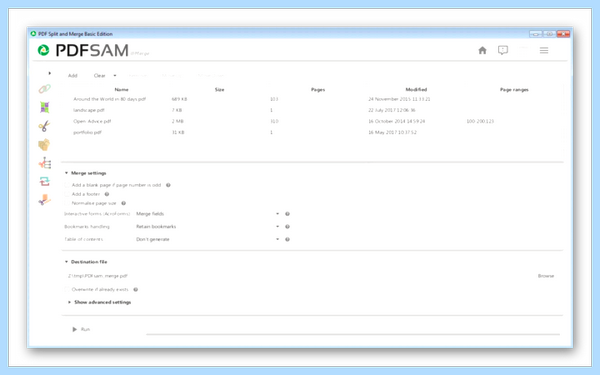This screenshot has height=375, width=600.
Task: Select the green and purple grid sidebar icon
Action: [x=44, y=108]
